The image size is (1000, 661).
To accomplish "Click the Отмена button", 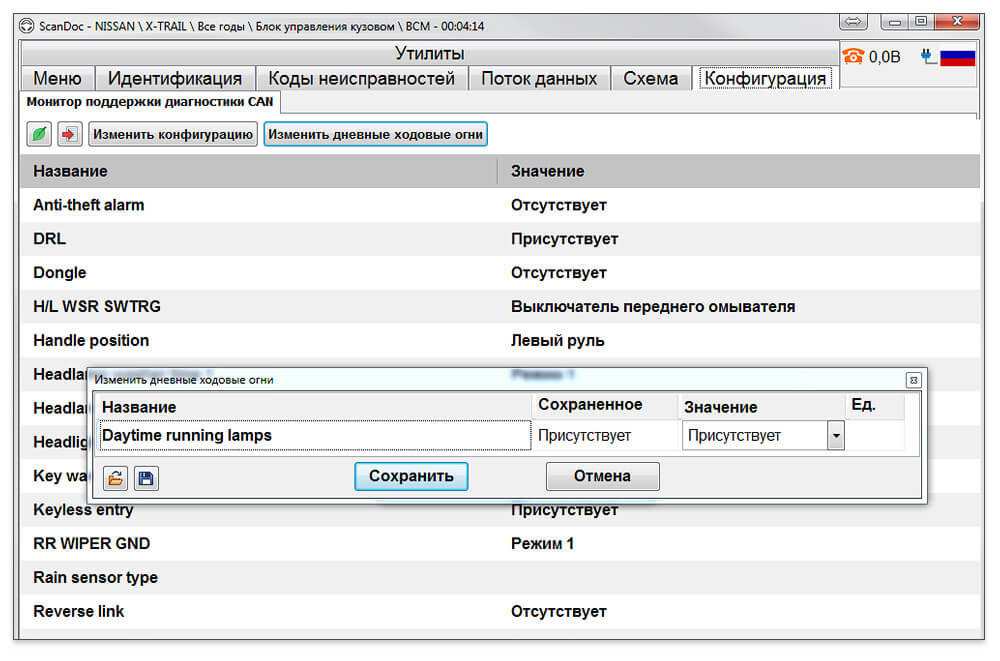I will click(603, 477).
